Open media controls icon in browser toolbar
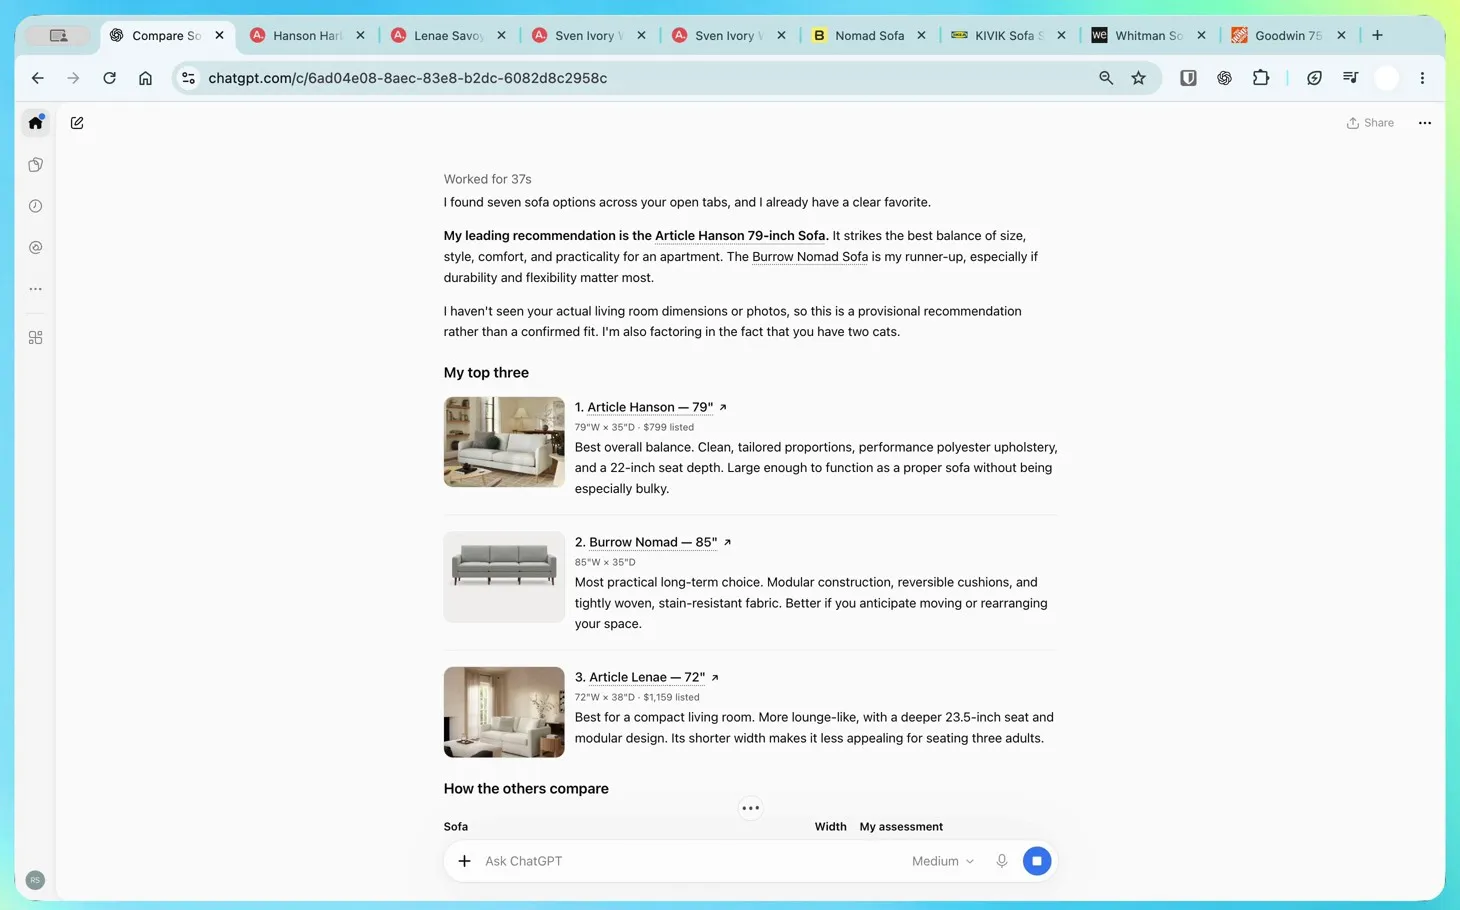Screen dimensions: 1460x910 [x=1350, y=78]
